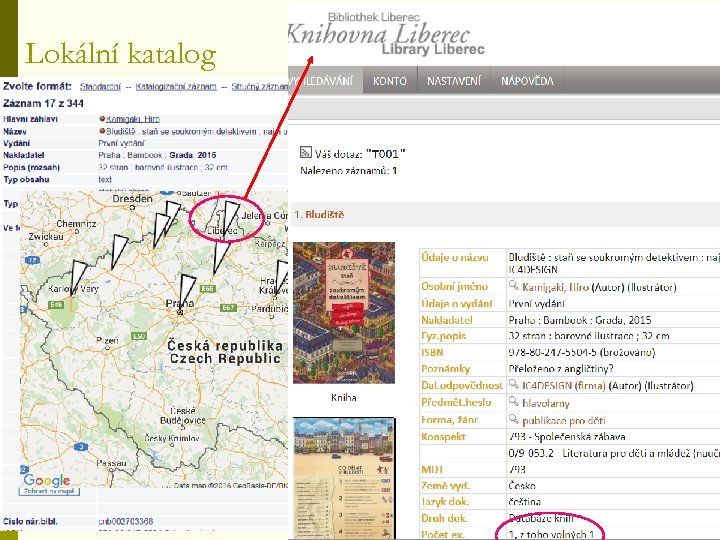Follow the IC4DESIGN (firma) link
Viewport: 720px width, 540px height.
(x=564, y=385)
